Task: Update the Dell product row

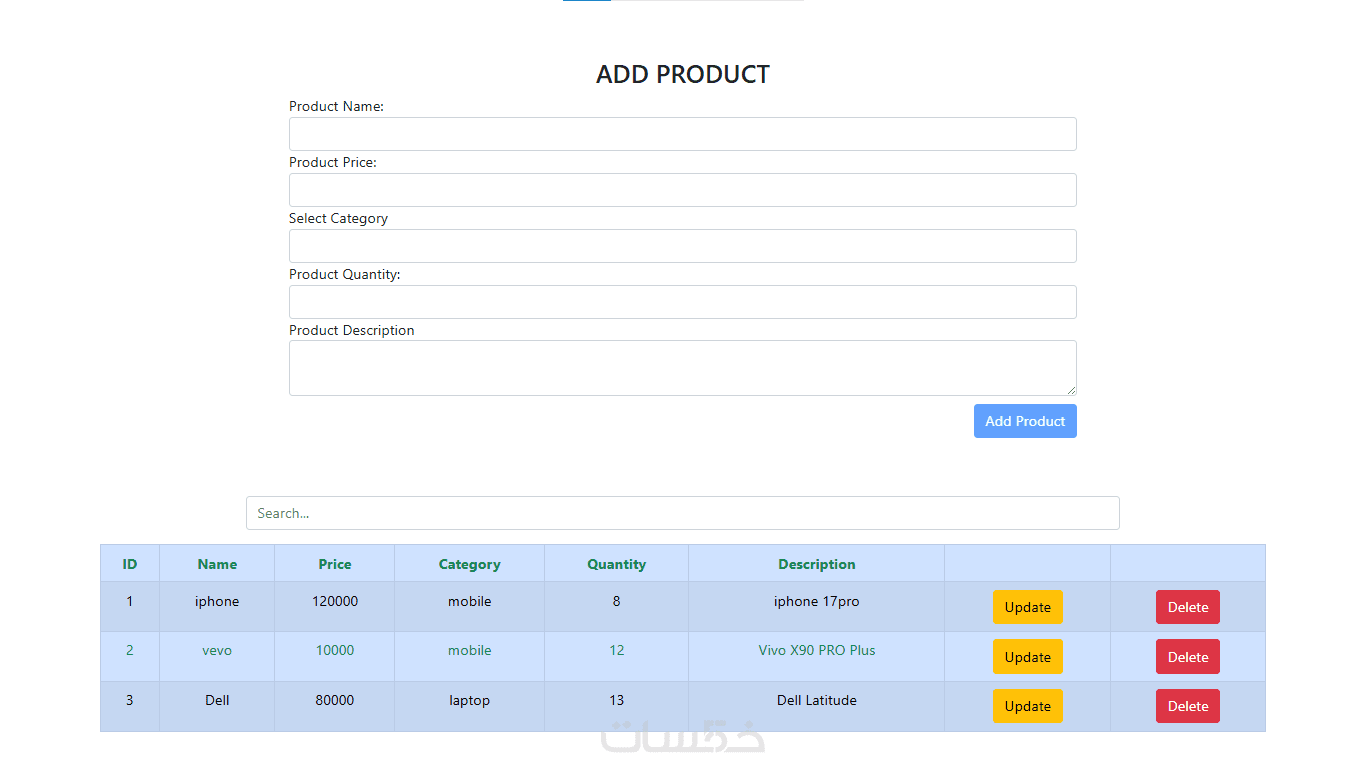Action: [1027, 706]
